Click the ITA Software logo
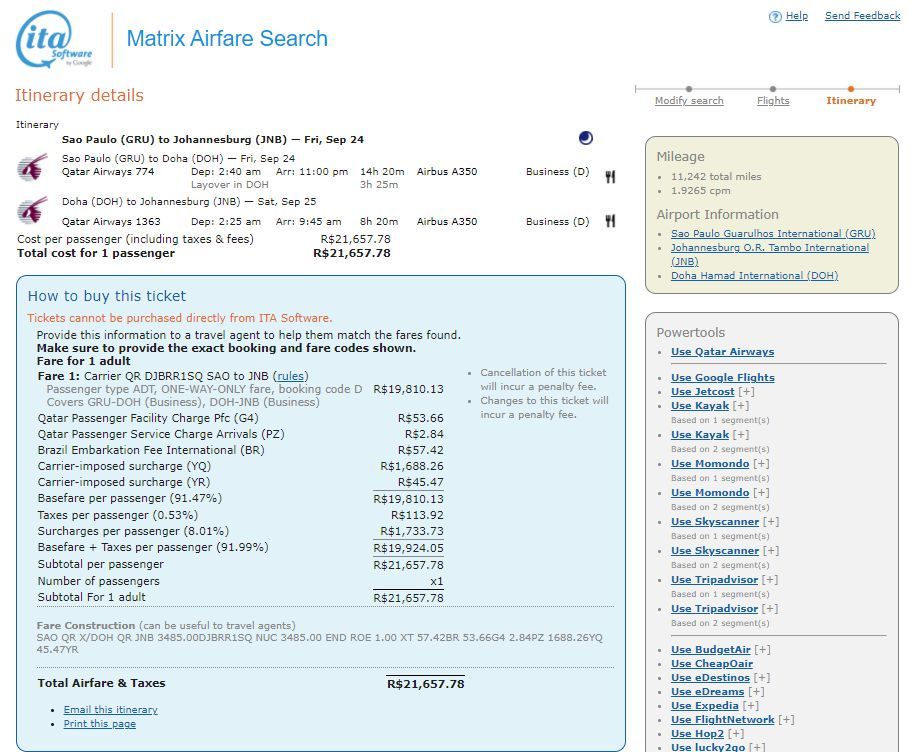This screenshot has width=912, height=752. tap(54, 40)
